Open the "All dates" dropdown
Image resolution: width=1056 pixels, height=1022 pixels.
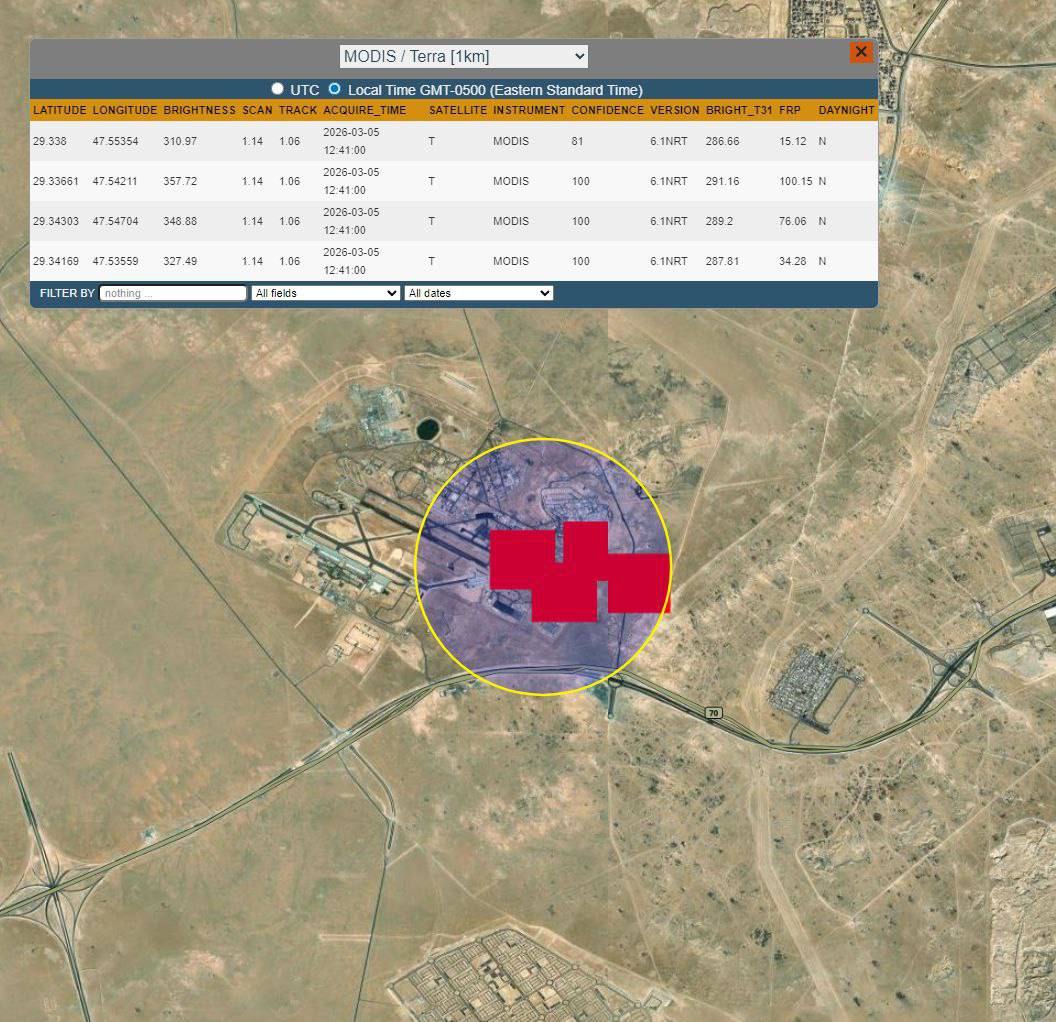pyautogui.click(x=476, y=293)
